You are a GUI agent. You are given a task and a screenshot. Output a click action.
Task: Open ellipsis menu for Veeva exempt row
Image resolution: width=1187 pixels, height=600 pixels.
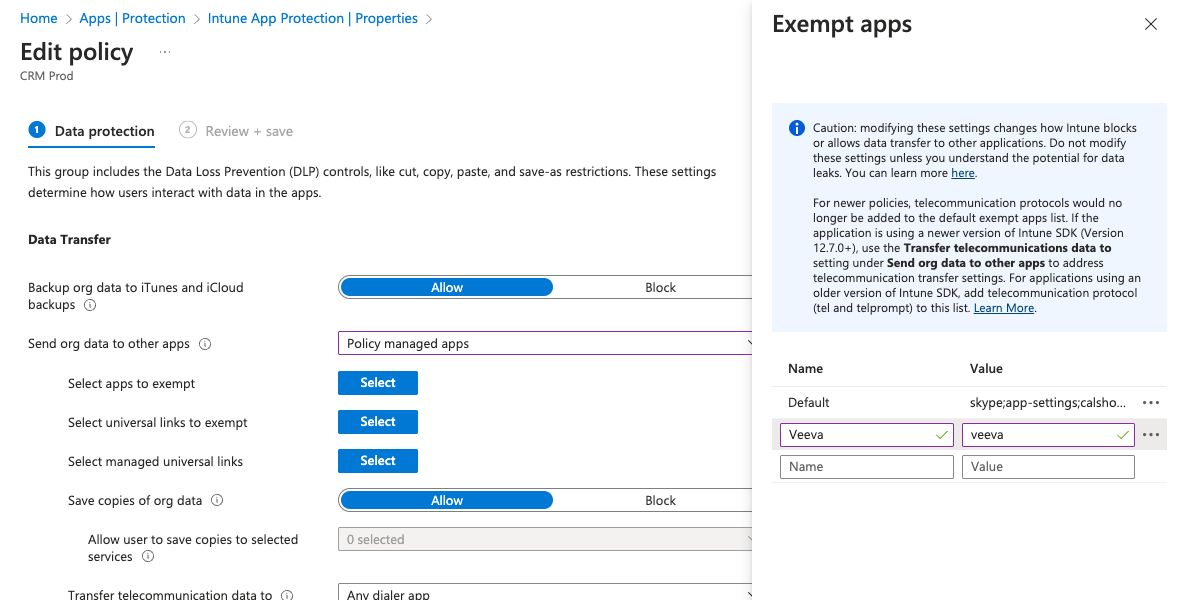pyautogui.click(x=1151, y=435)
